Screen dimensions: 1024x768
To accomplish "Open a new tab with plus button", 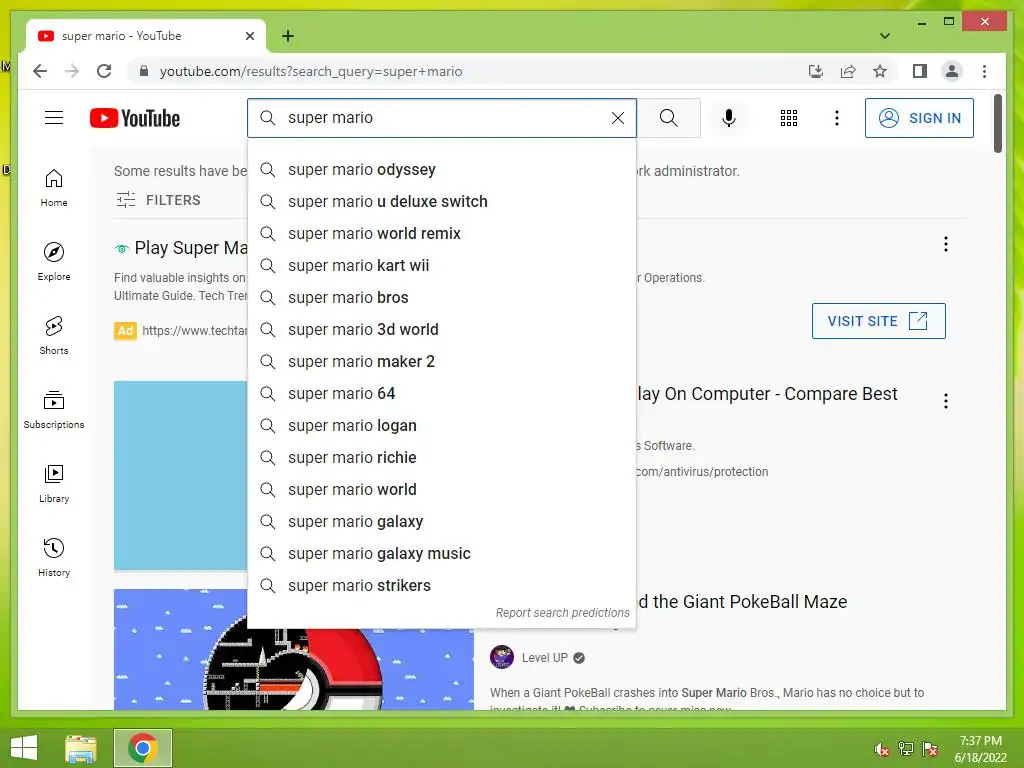I will pos(288,36).
